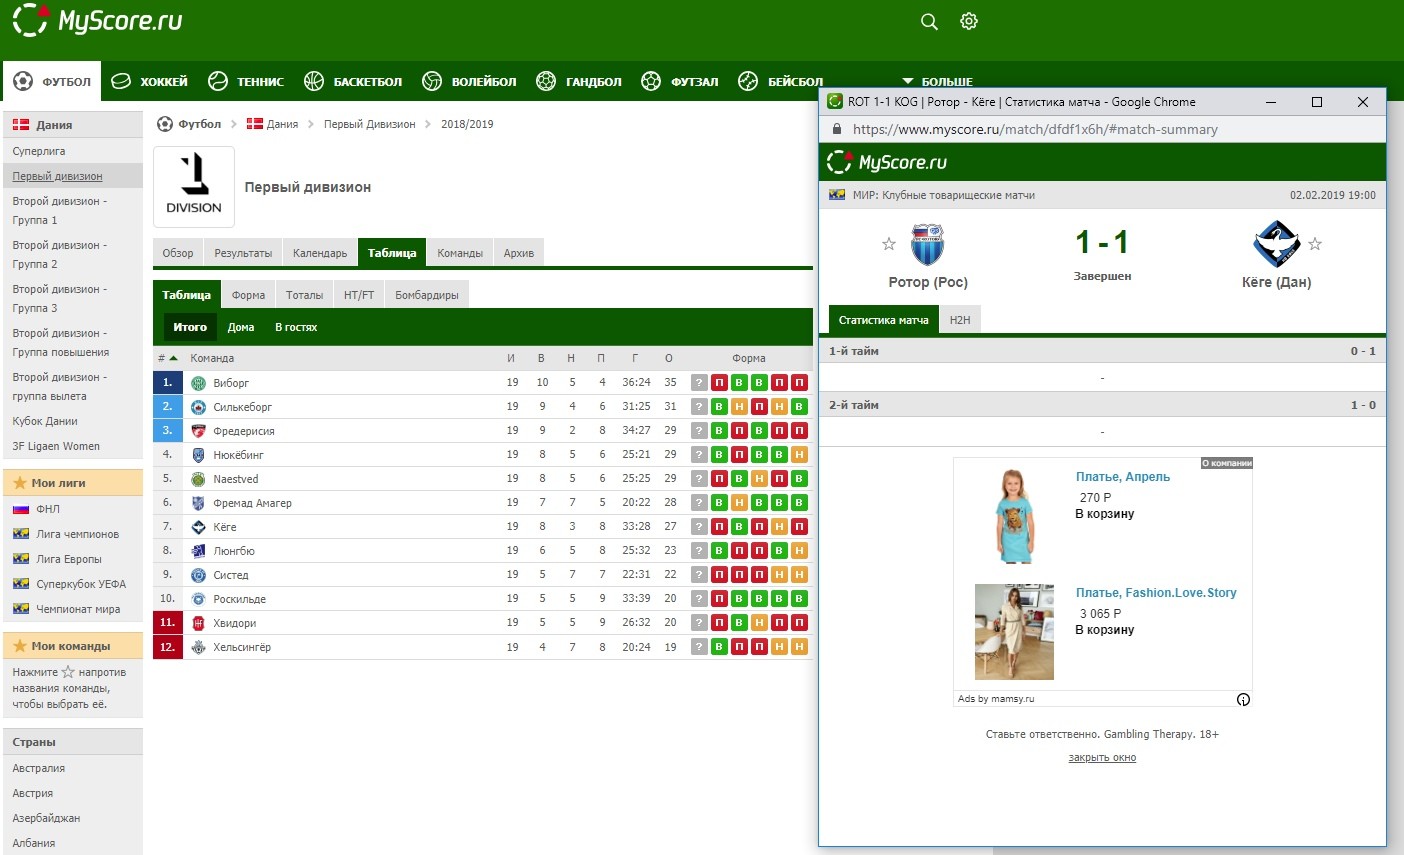The image size is (1404, 855).
Task: Click the blue dress ad thumbnail
Action: (x=1014, y=516)
